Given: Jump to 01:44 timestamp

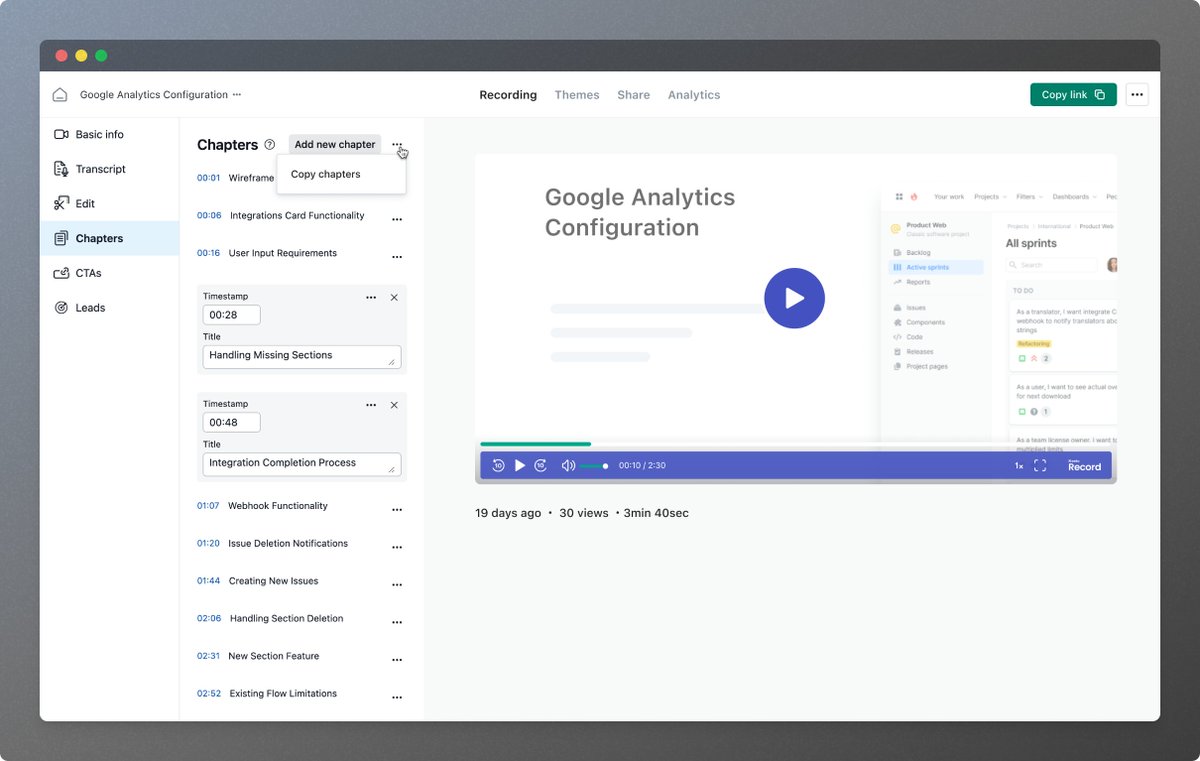Looking at the screenshot, I should 209,581.
